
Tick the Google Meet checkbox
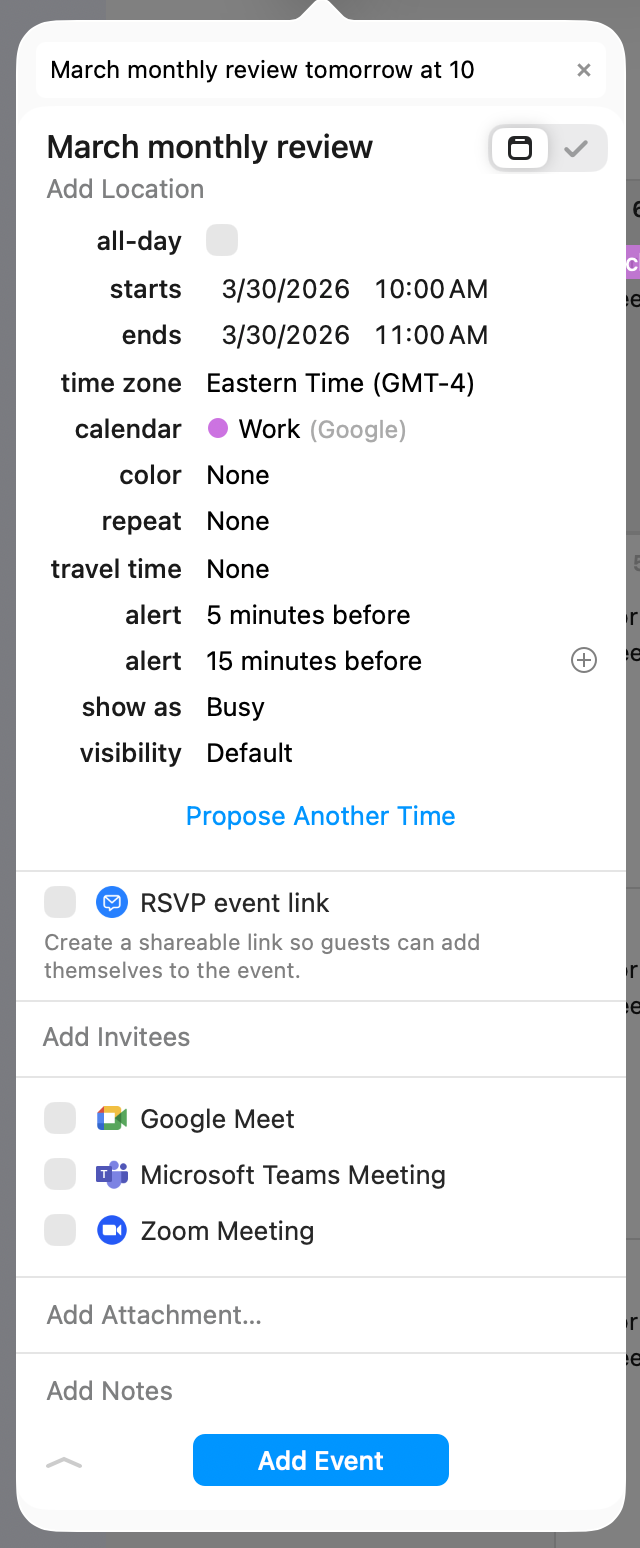point(60,1118)
